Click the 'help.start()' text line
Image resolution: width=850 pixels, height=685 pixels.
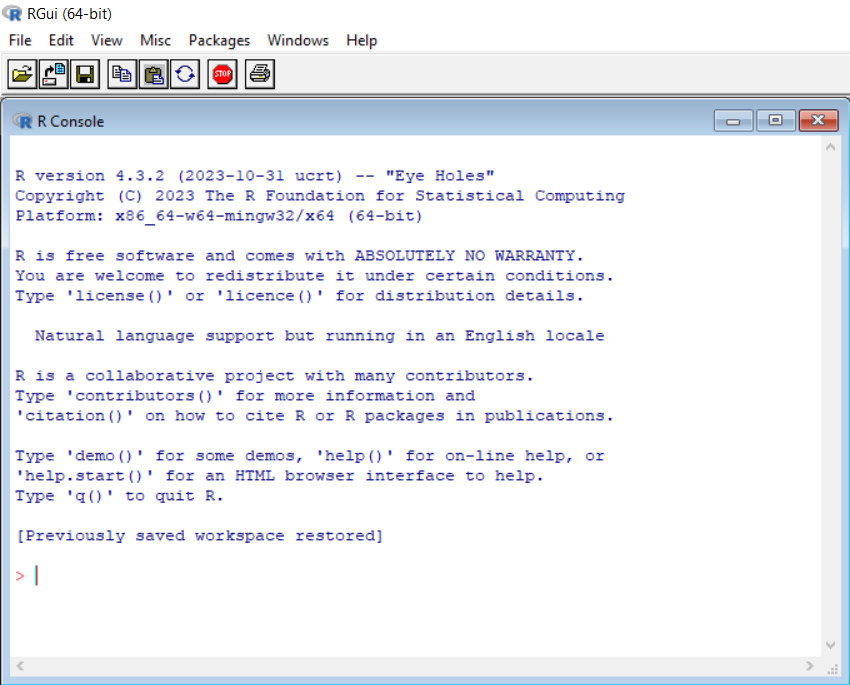point(279,476)
